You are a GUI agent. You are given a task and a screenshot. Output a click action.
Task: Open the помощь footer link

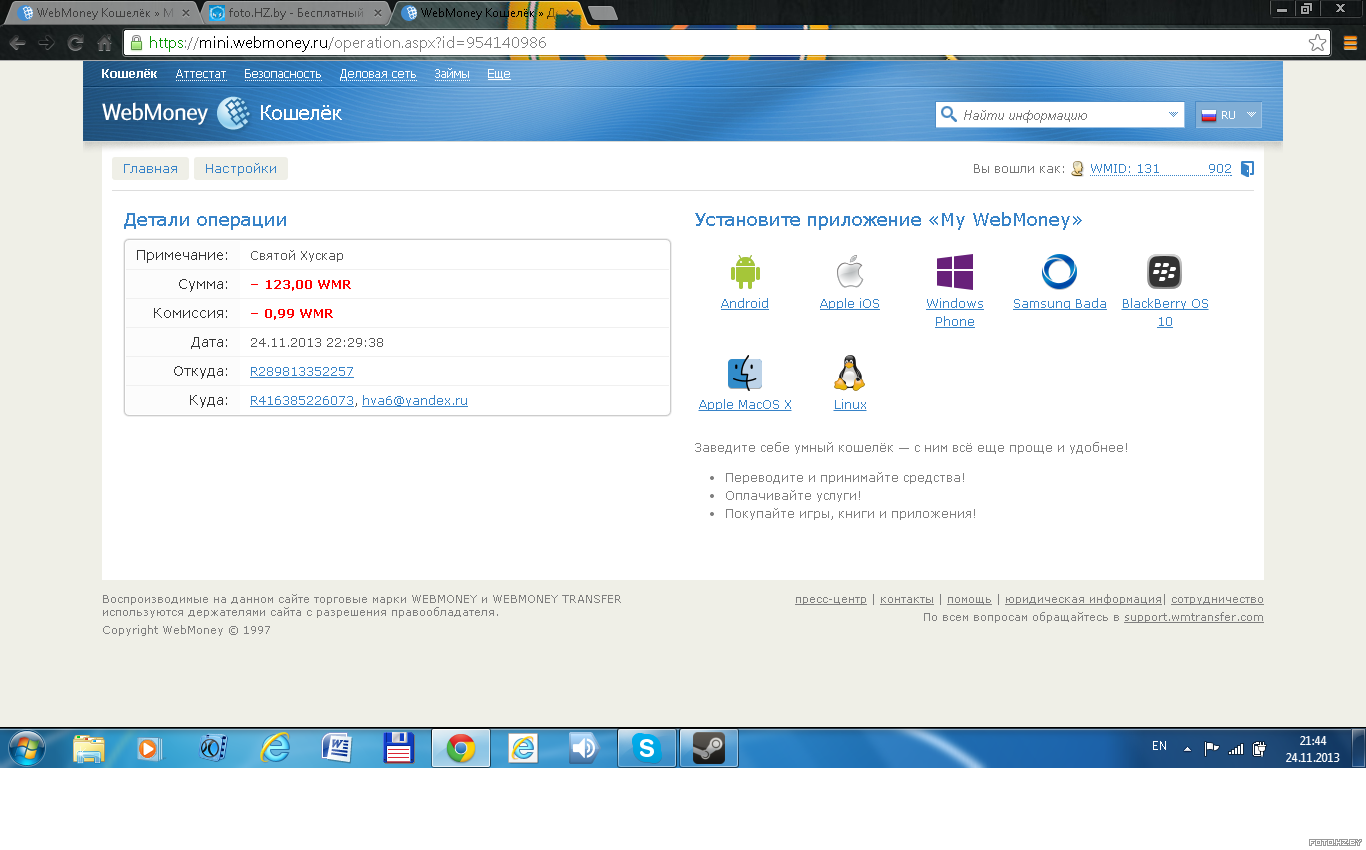[x=969, y=600]
